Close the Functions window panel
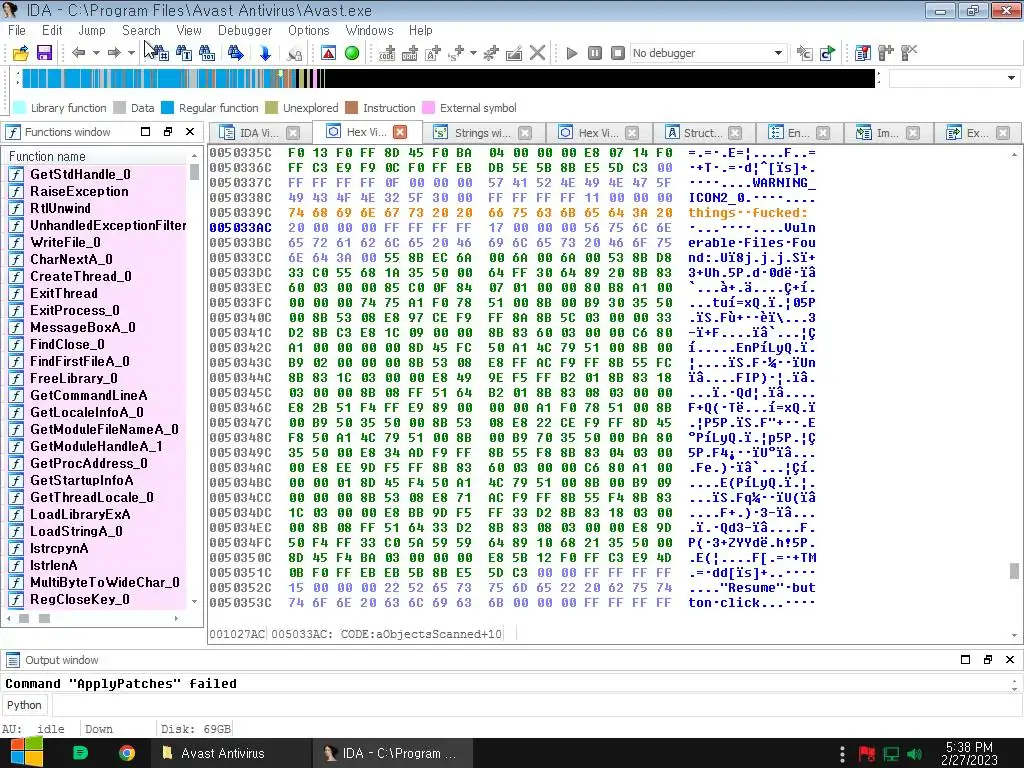 190,132
